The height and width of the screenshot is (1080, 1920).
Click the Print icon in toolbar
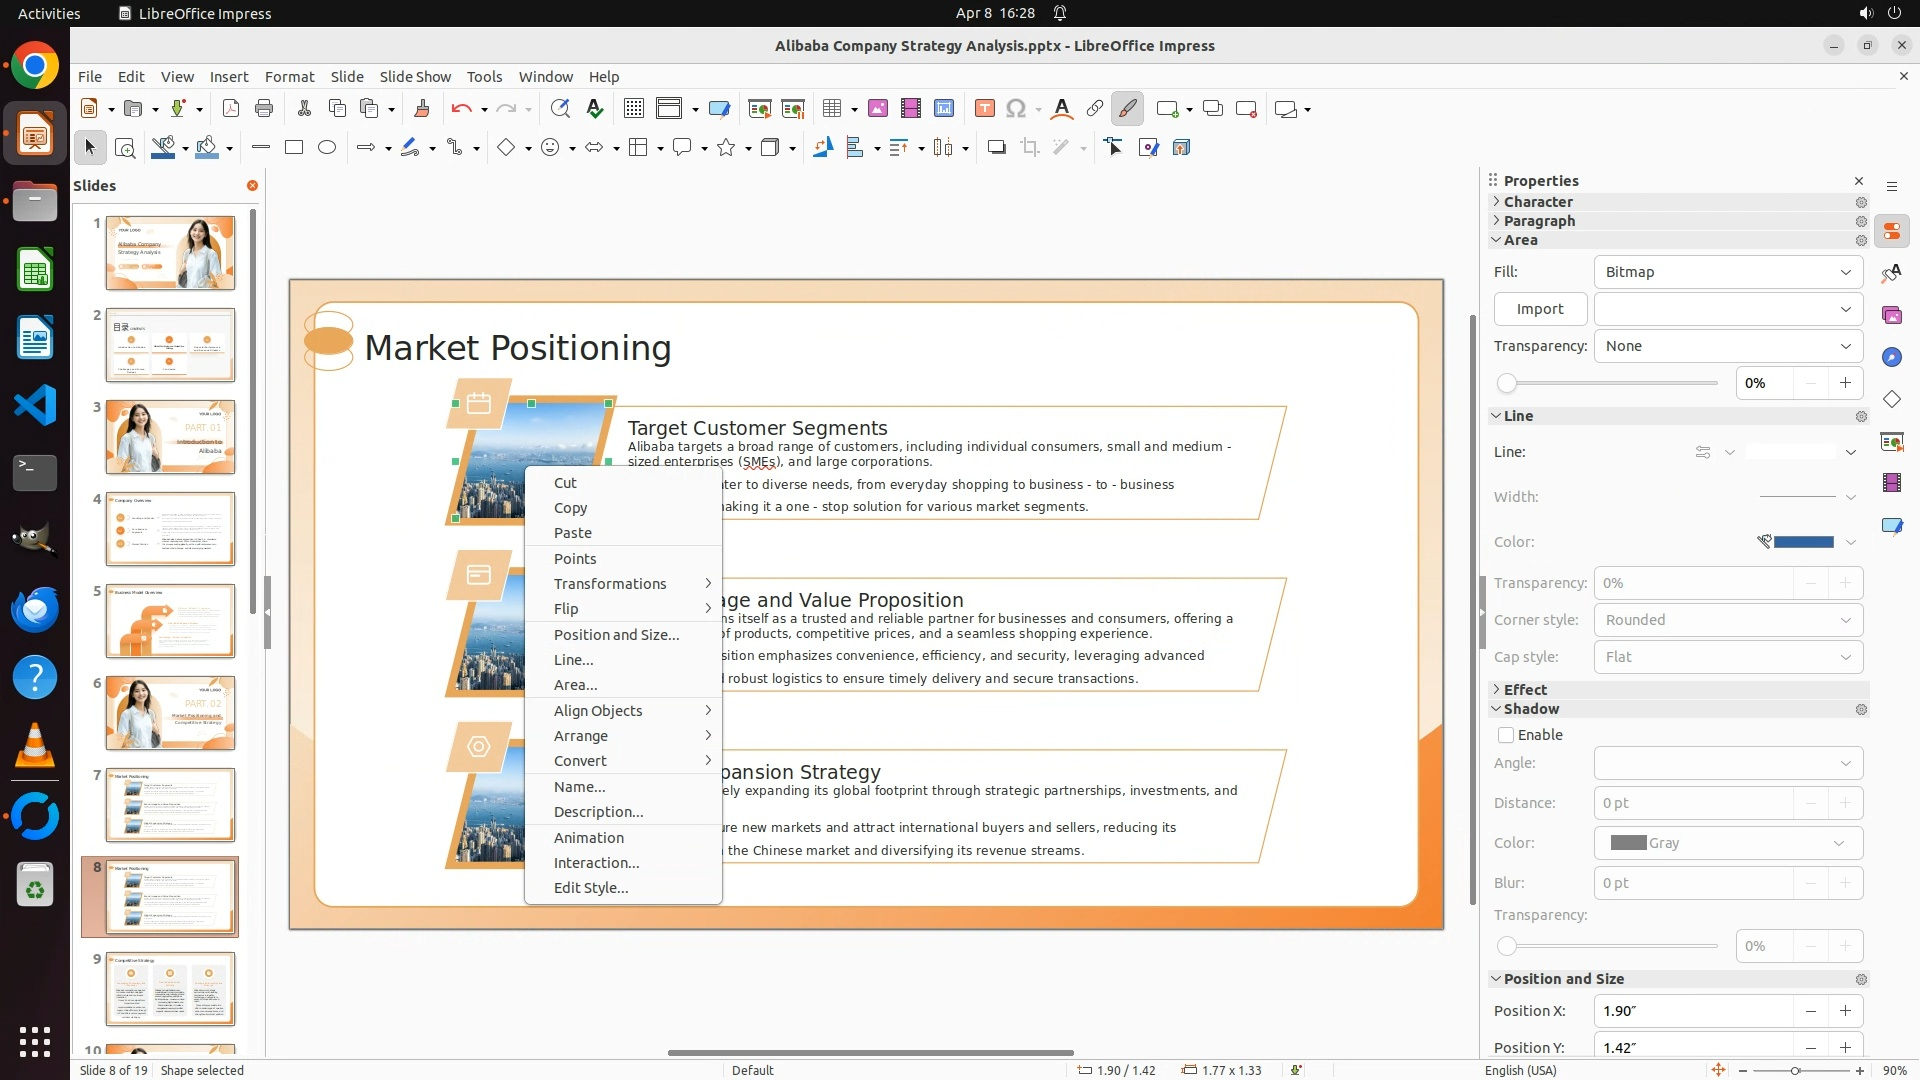click(264, 109)
